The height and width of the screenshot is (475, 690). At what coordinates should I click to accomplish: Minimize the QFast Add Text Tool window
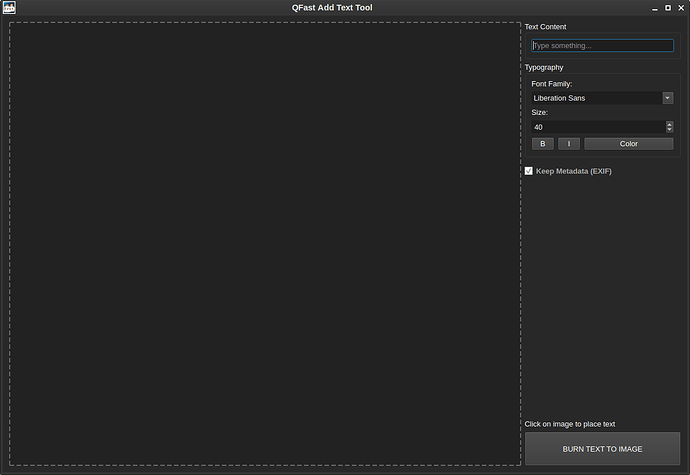pyautogui.click(x=655, y=8)
